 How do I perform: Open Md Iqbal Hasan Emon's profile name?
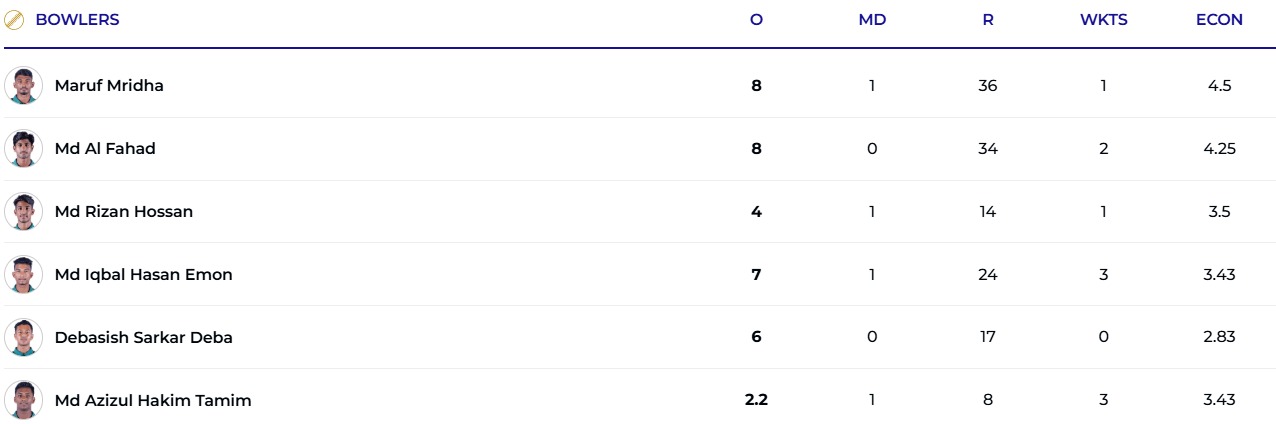click(143, 275)
